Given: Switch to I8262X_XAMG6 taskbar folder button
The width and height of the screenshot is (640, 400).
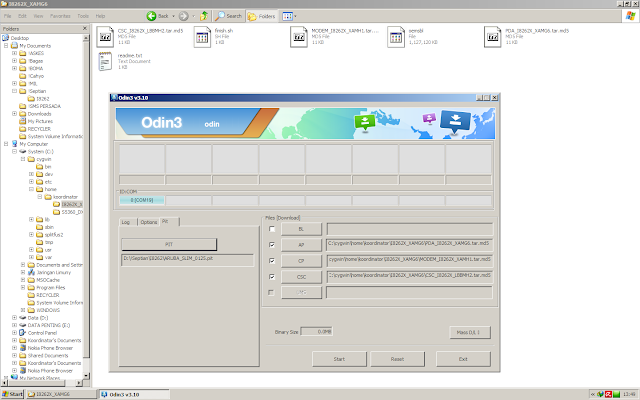Looking at the screenshot, I should click(61, 394).
